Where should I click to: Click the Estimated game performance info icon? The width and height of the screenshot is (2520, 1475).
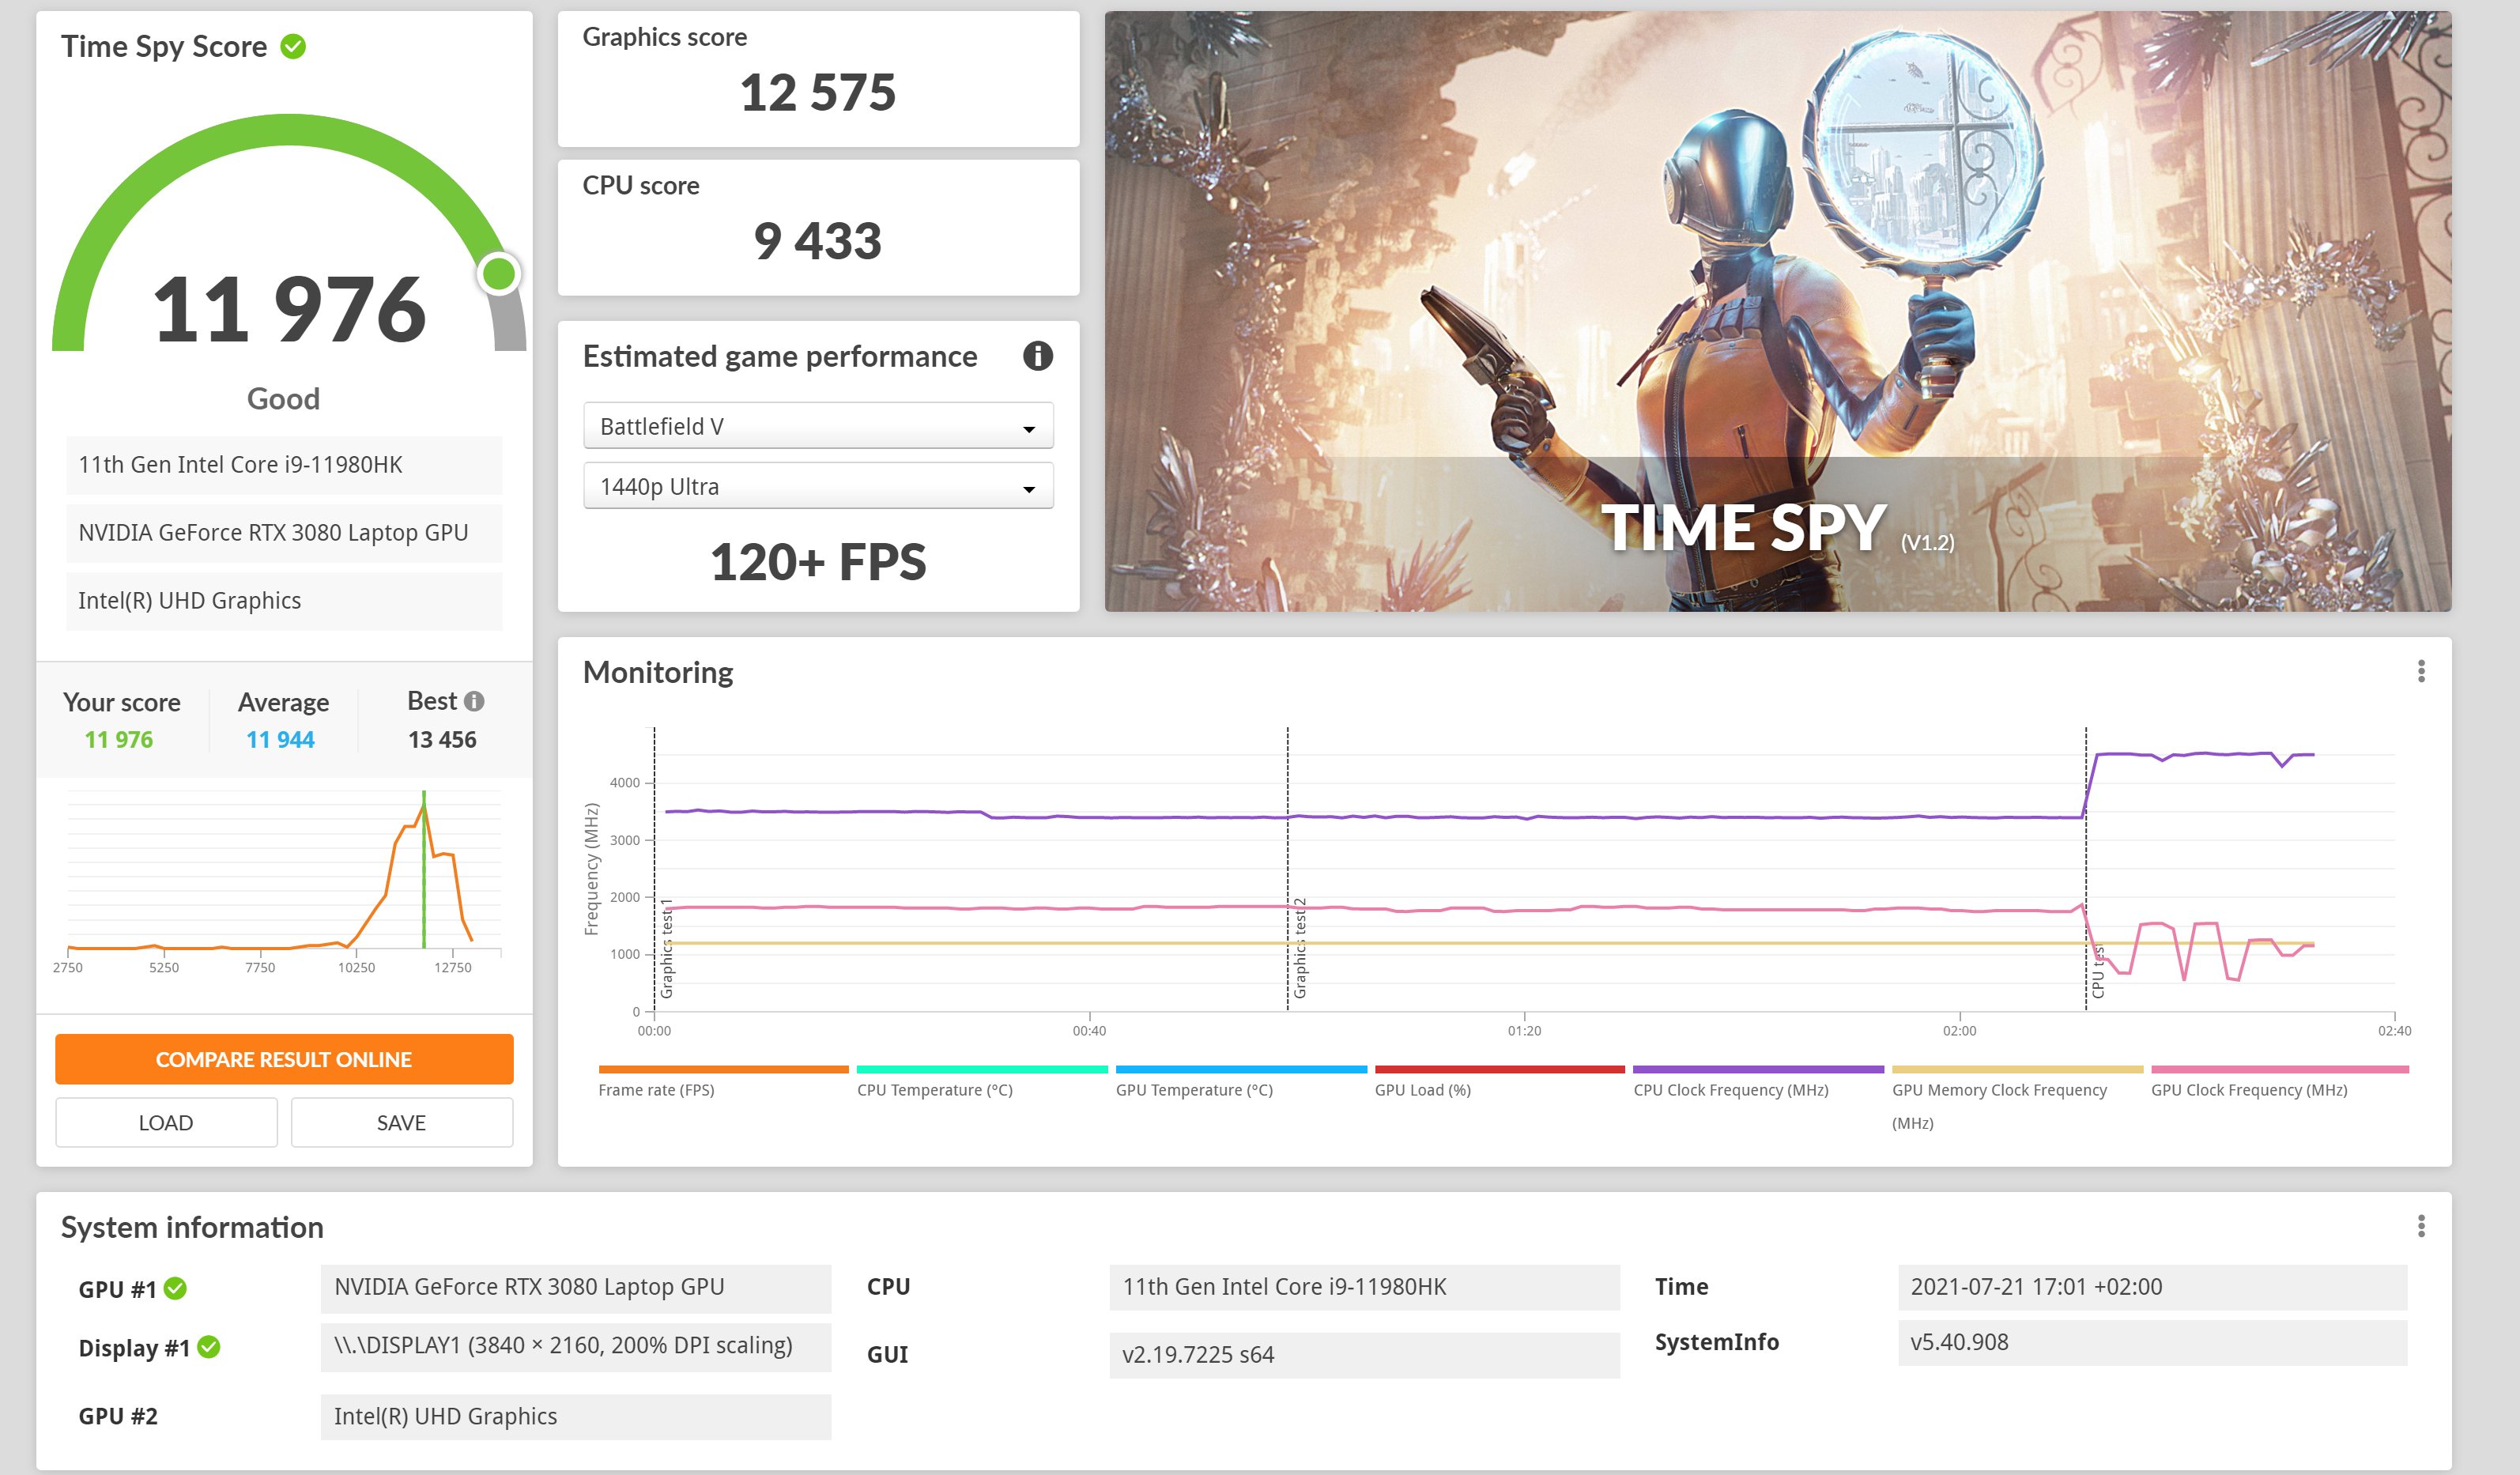(1037, 356)
